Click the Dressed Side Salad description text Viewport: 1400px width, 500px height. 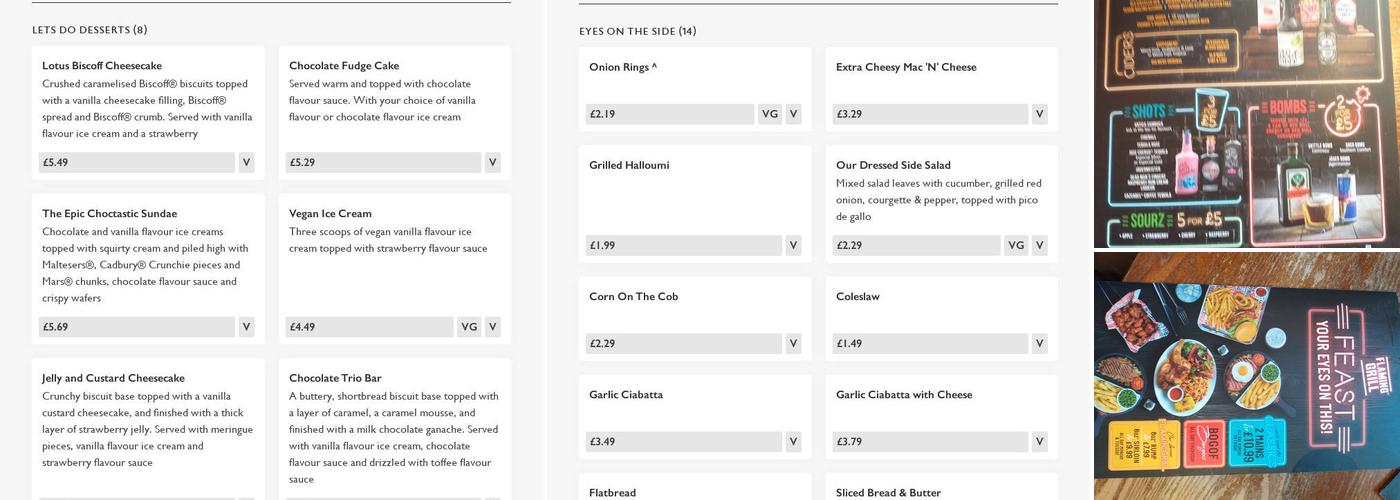939,200
